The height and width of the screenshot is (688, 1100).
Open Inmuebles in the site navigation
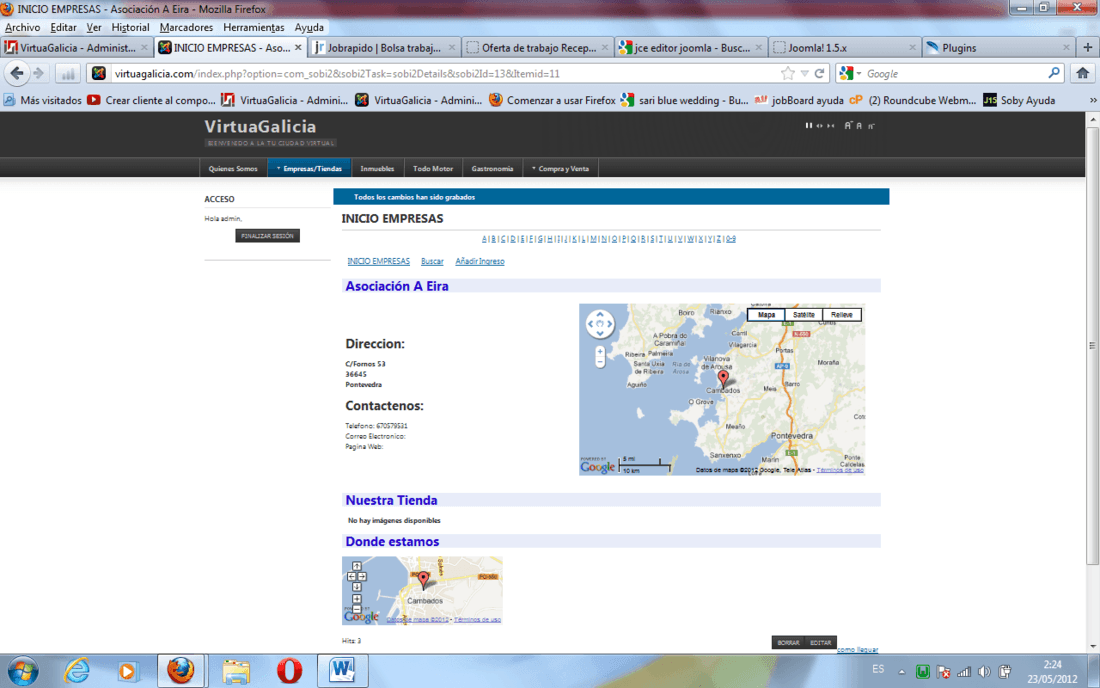[377, 168]
